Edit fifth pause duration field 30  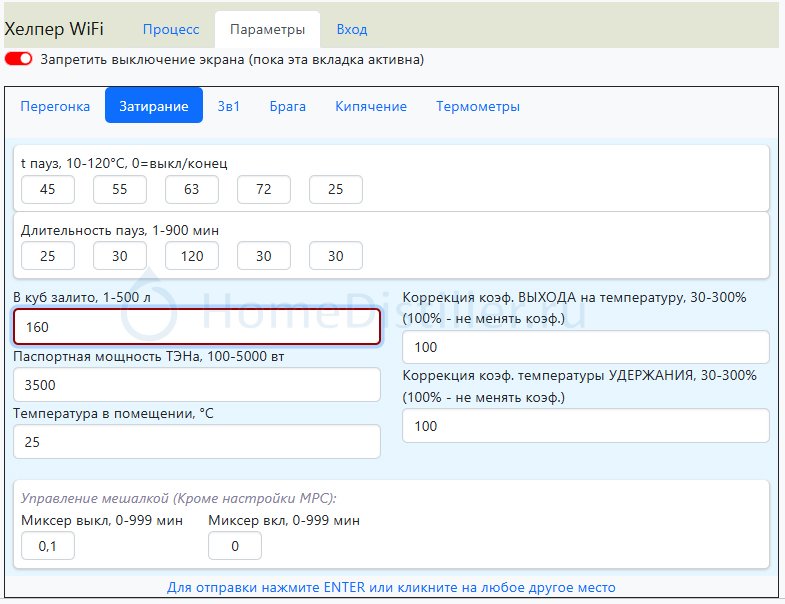pos(336,256)
